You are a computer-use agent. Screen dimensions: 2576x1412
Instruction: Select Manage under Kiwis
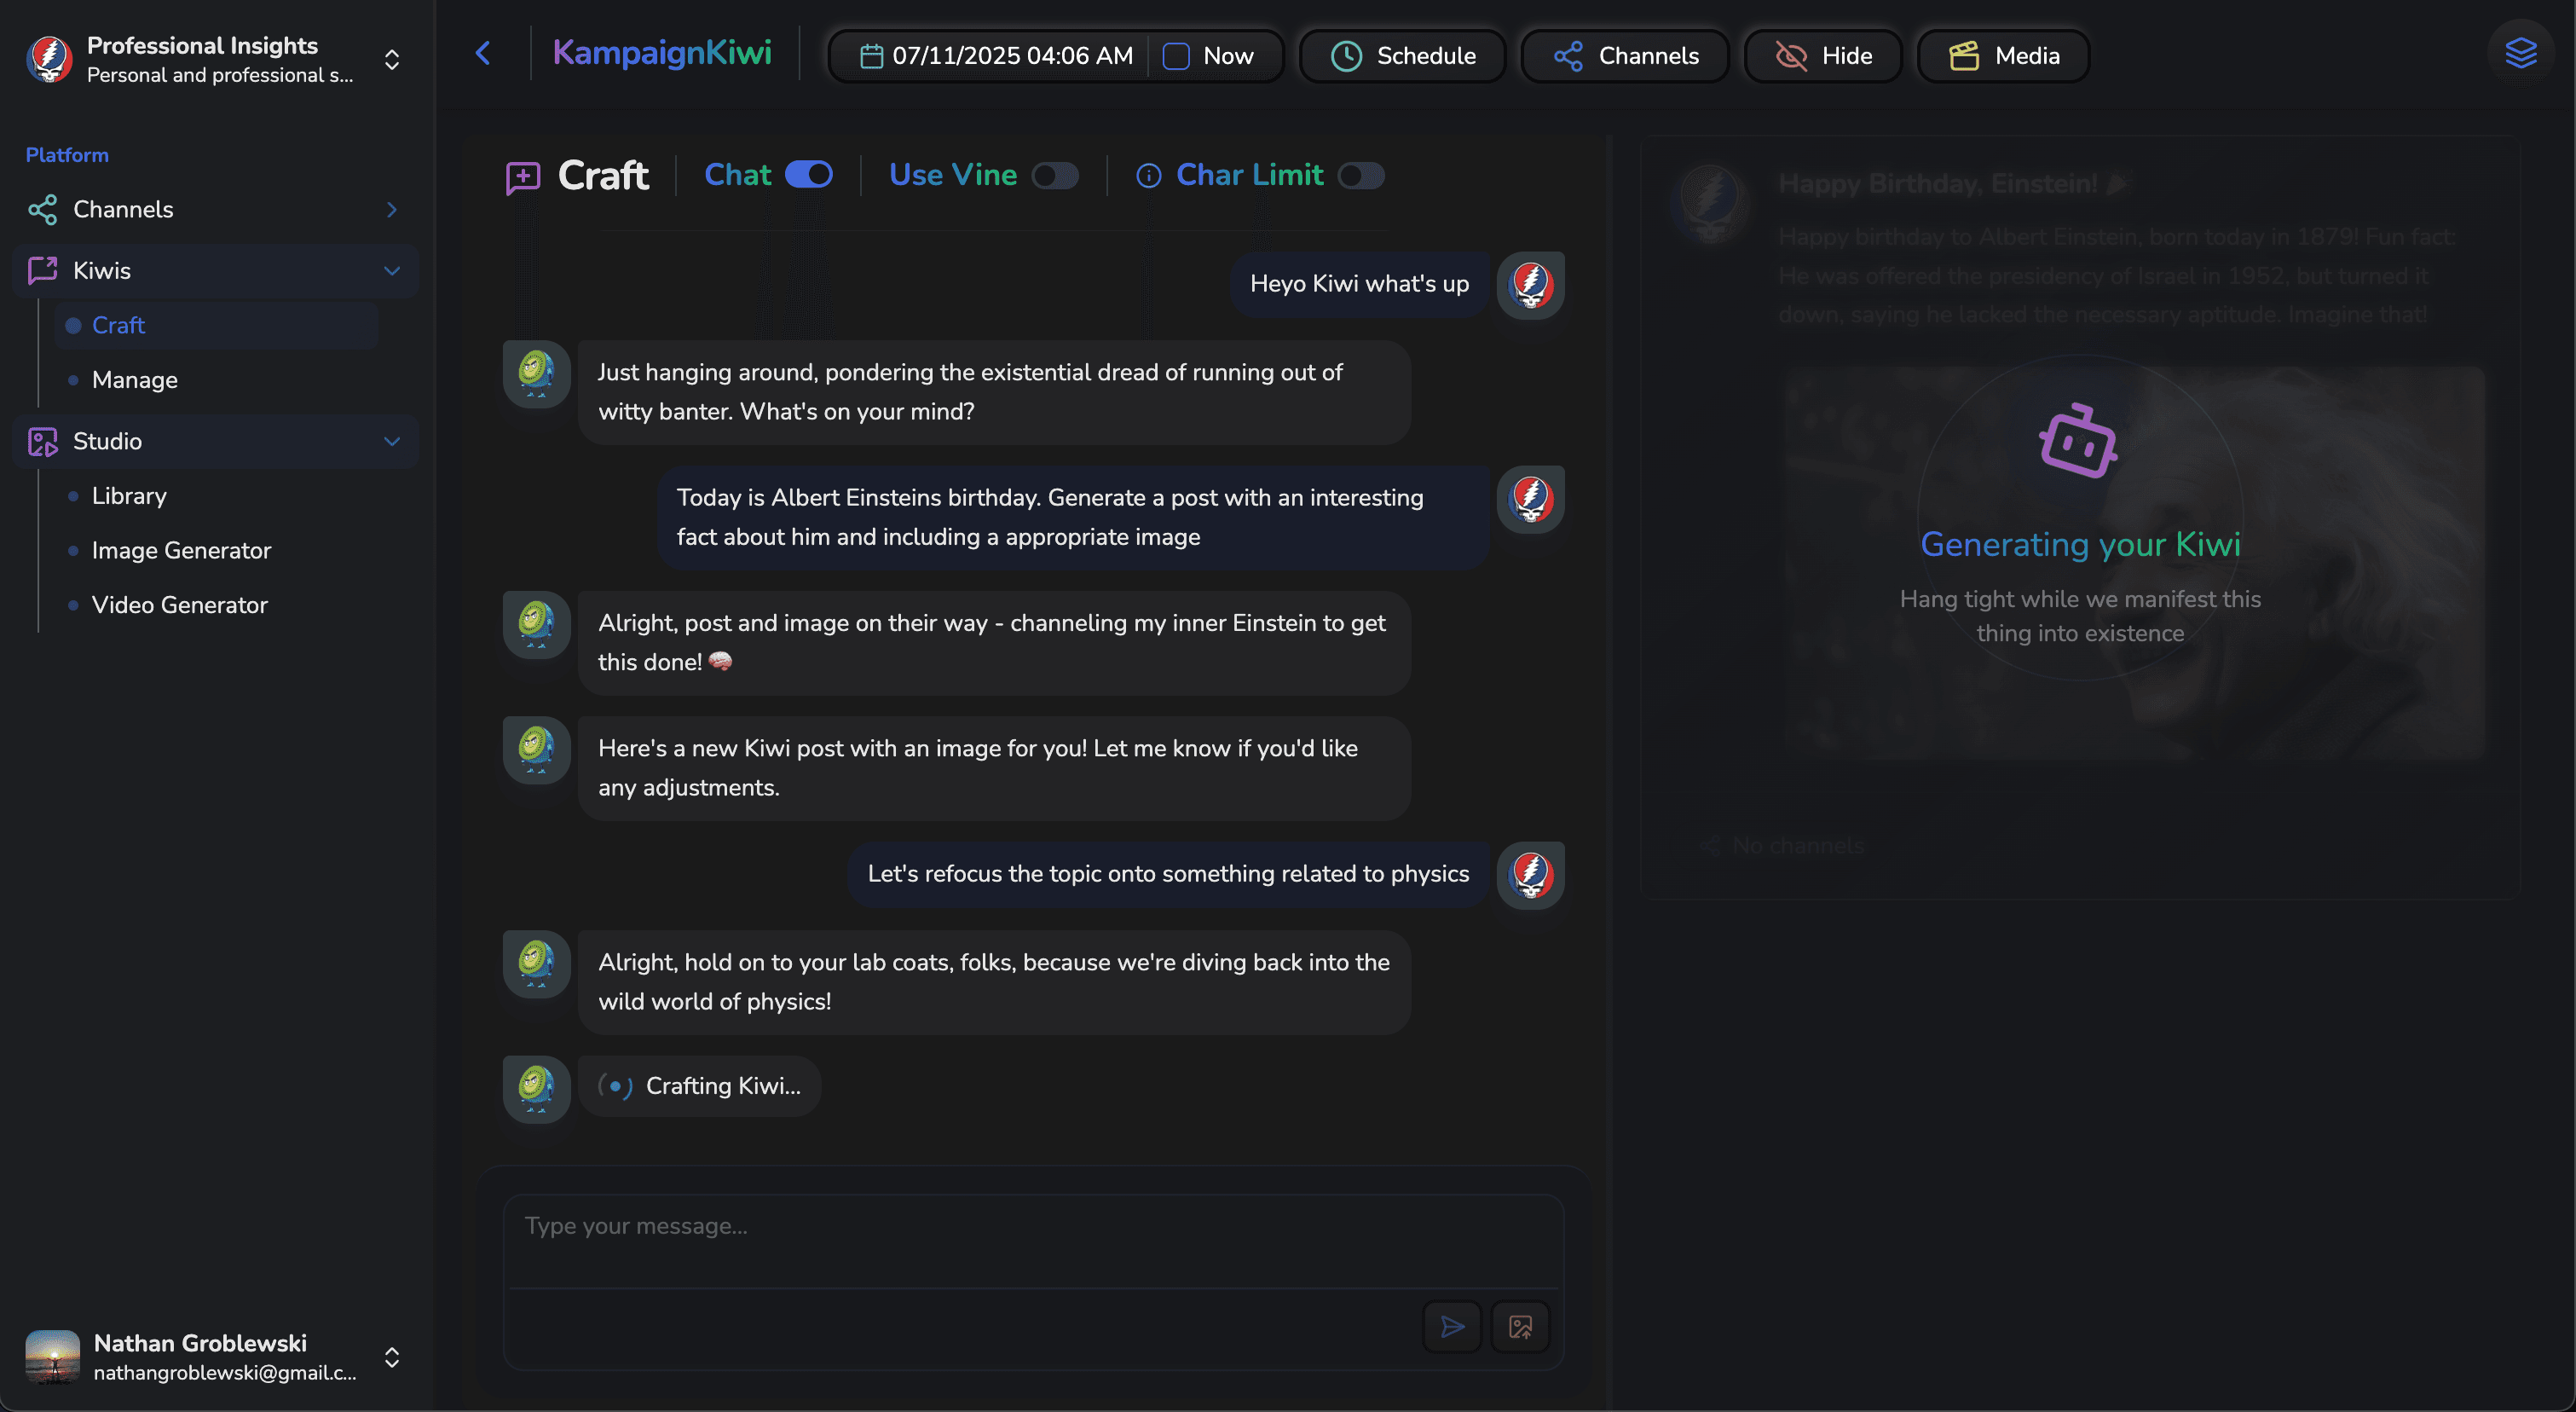pos(136,380)
